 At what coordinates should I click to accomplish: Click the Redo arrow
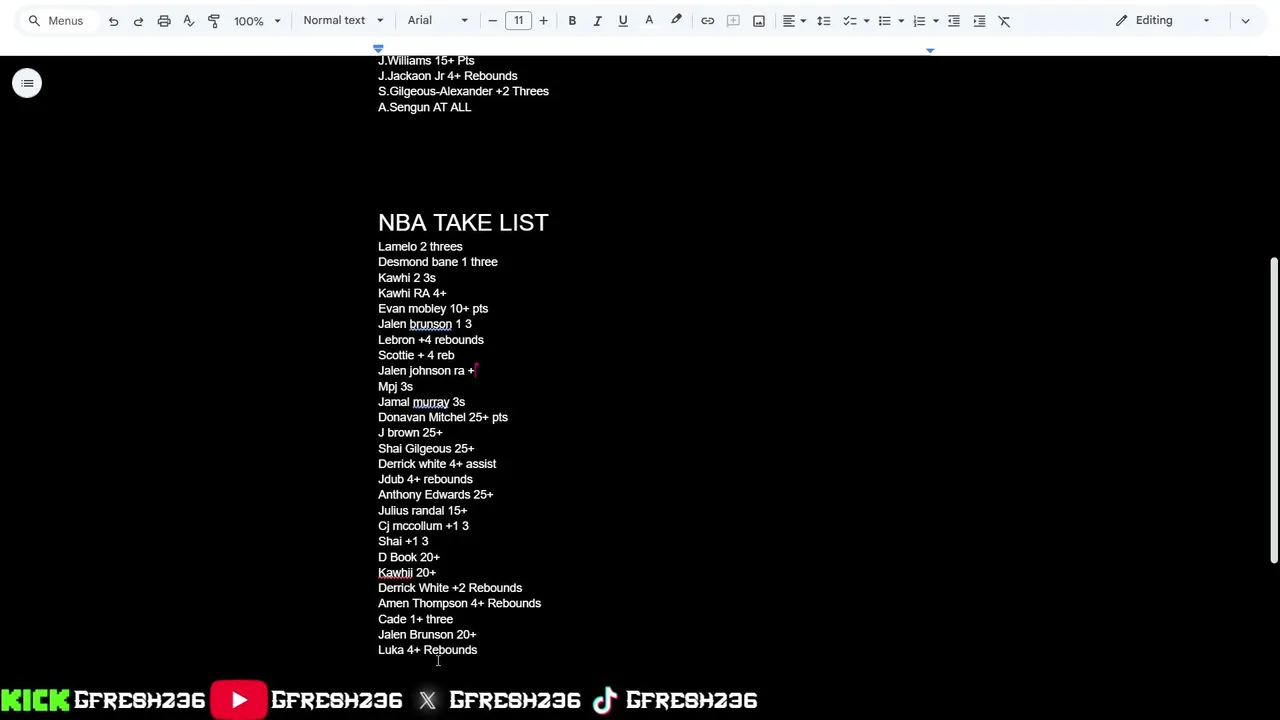[x=138, y=21]
